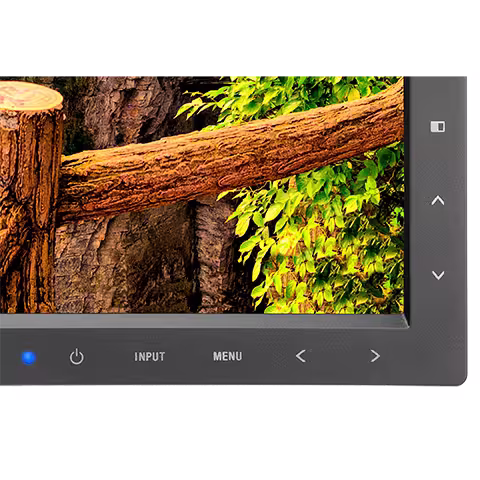Tap the up arrow on right bezel
The width and height of the screenshot is (480, 480).
[x=438, y=200]
